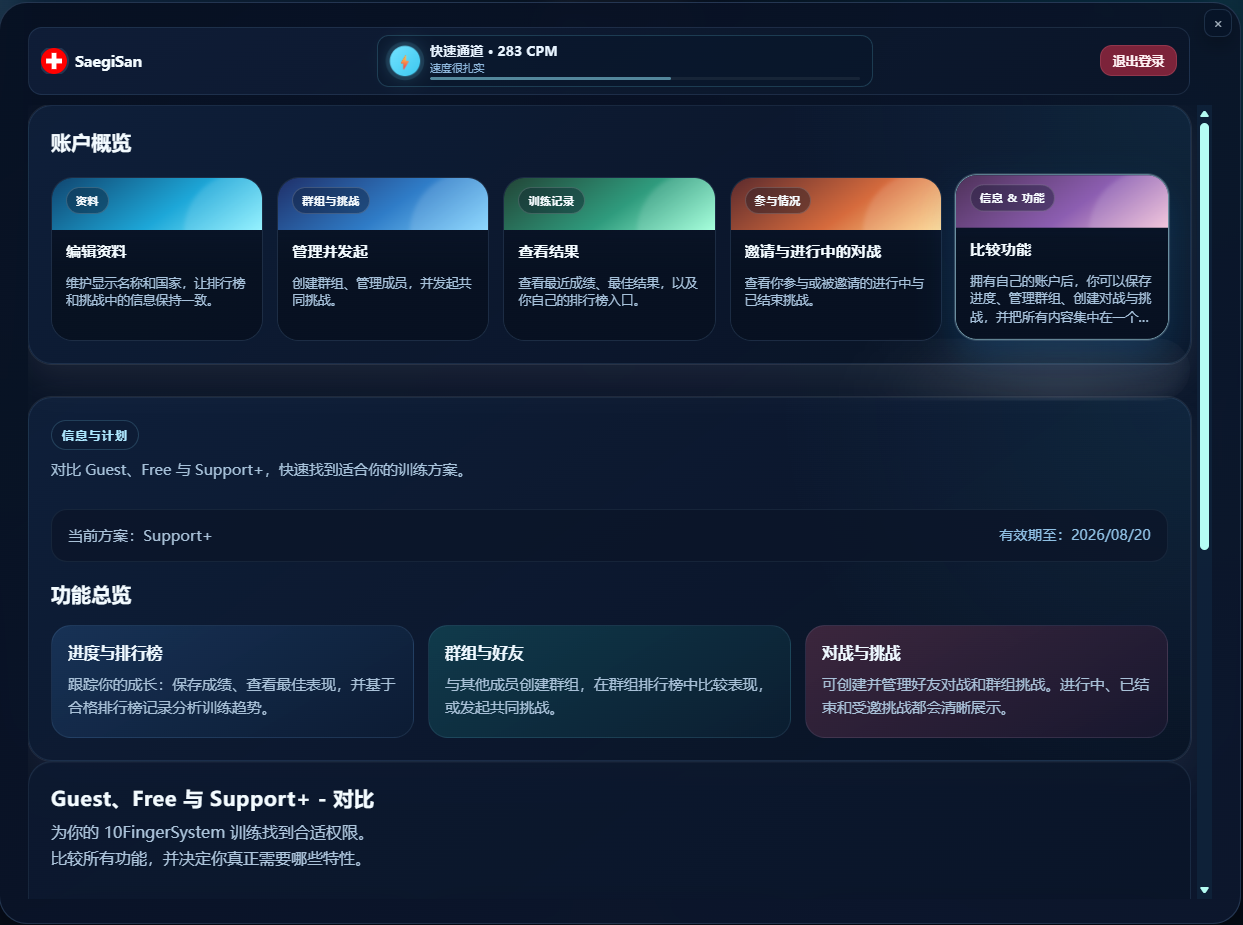Click the 信息 & 功能 badge label

pyautogui.click(x=1012, y=198)
